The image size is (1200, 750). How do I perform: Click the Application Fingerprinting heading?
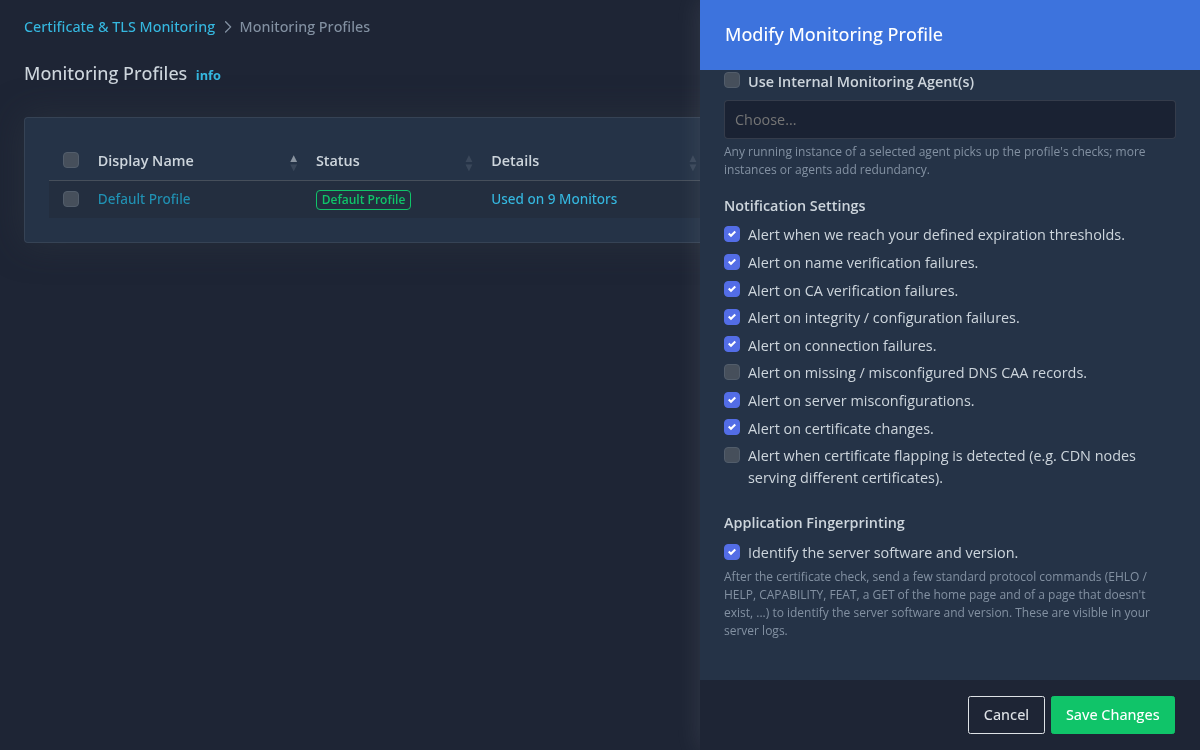click(814, 523)
